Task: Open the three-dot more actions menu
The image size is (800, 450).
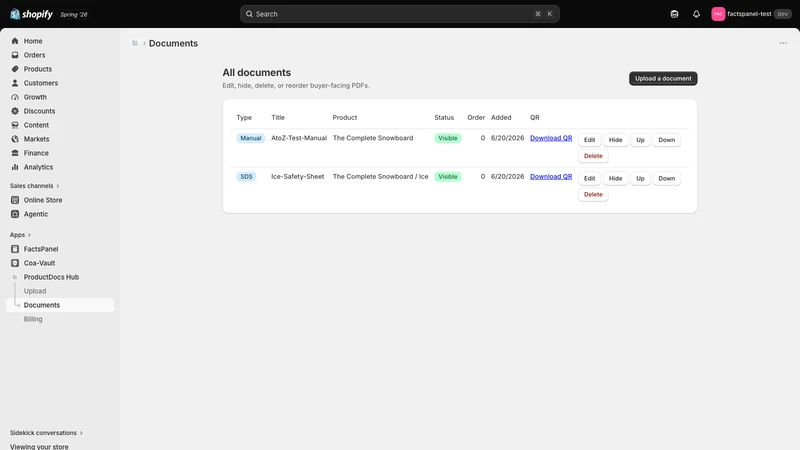Action: tap(783, 43)
